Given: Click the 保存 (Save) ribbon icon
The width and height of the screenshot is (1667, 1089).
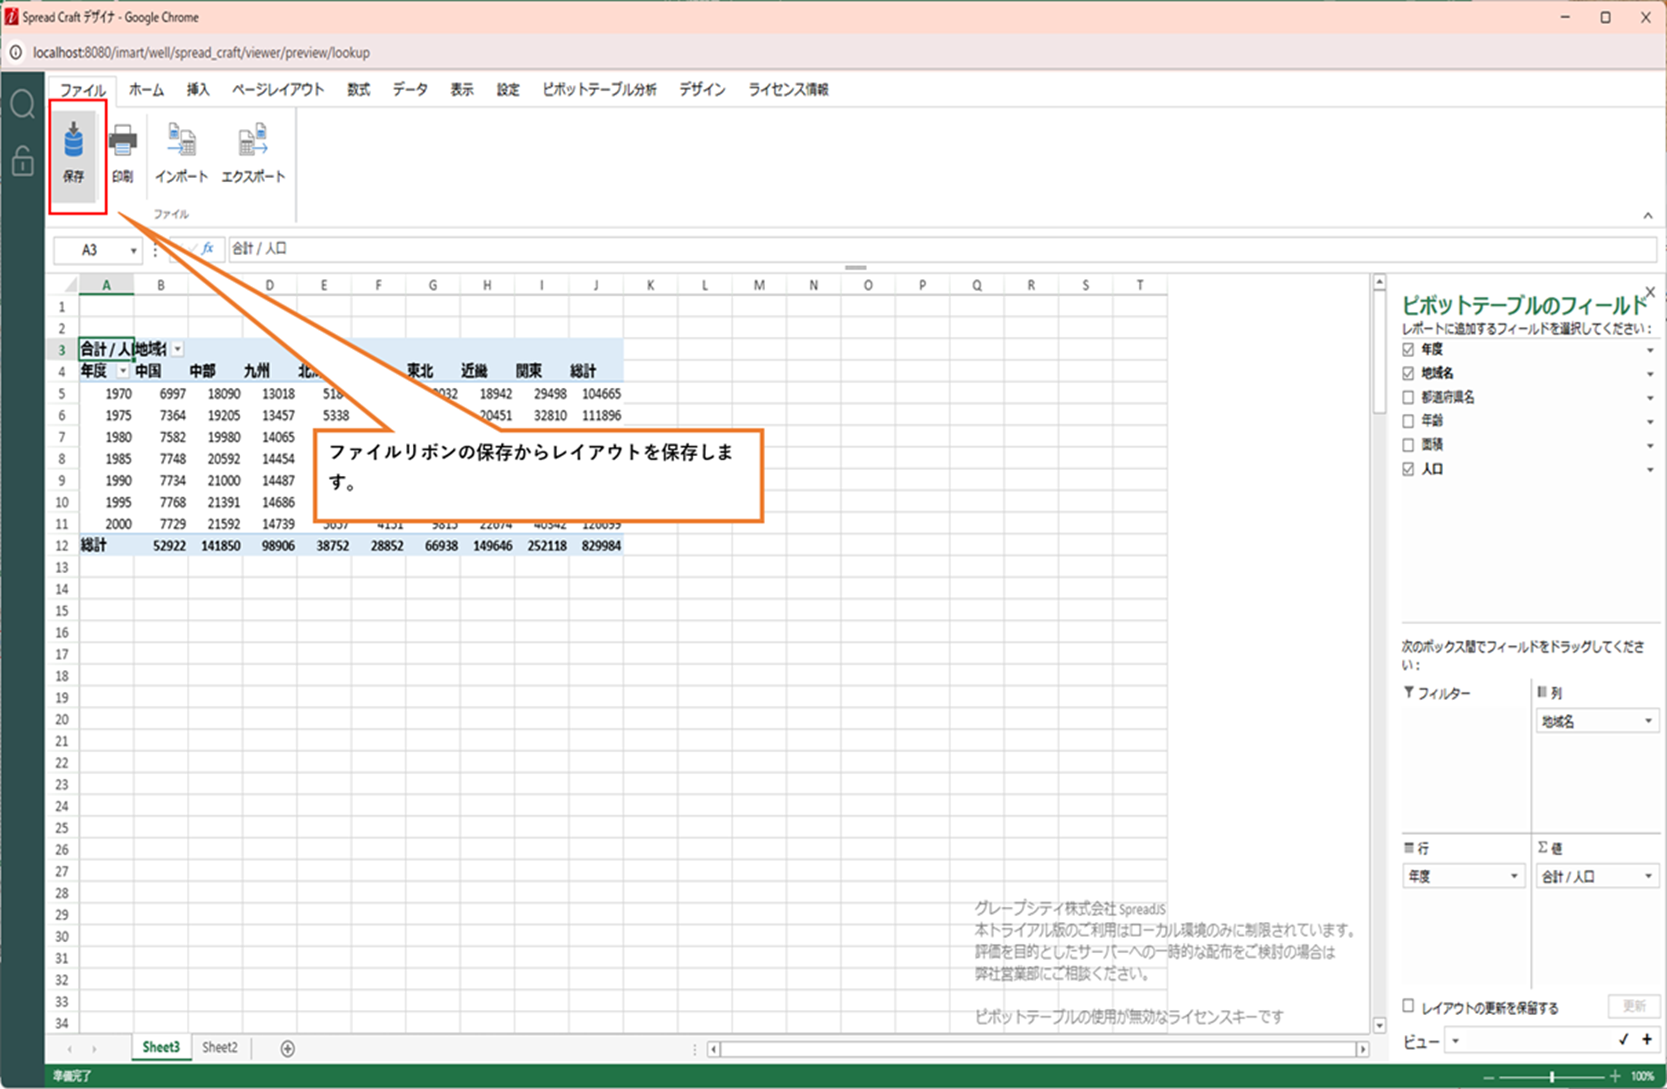Looking at the screenshot, I should 74,152.
